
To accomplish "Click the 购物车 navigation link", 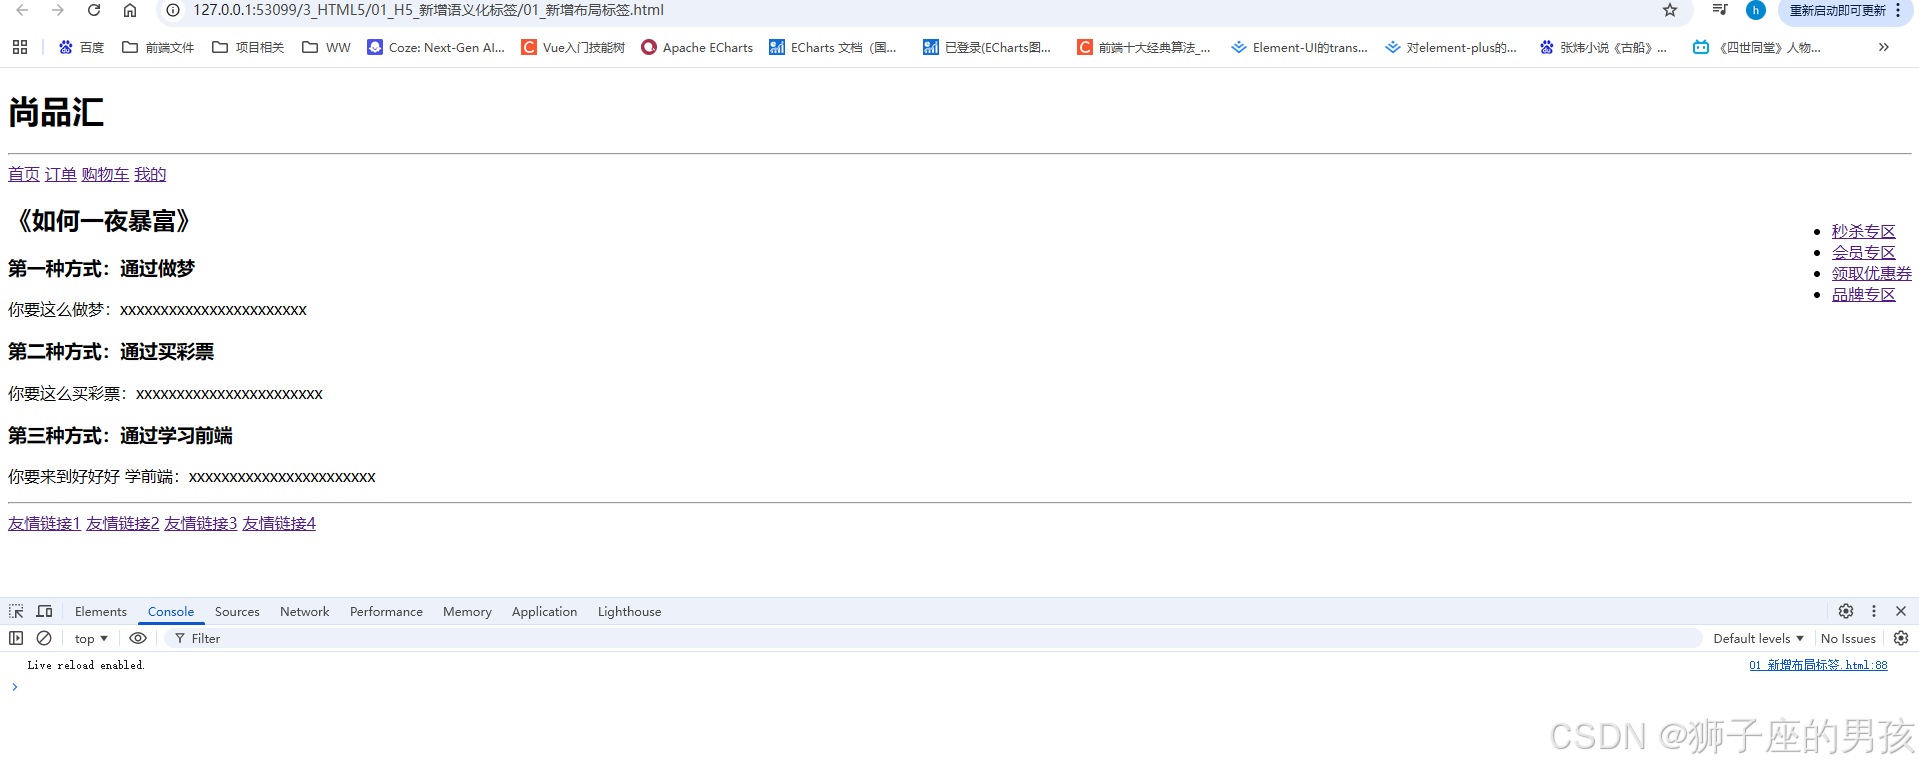I will [106, 175].
